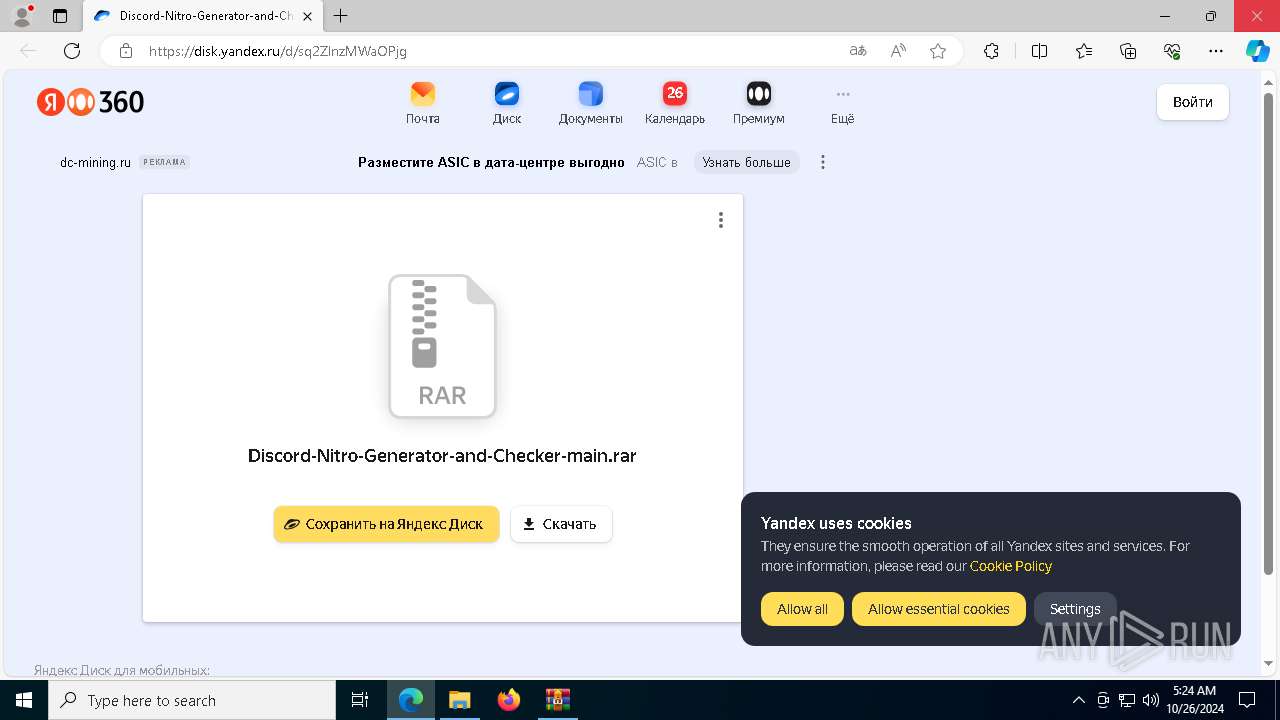
Task: Open Edge Settings and more menu
Action: (1216, 51)
